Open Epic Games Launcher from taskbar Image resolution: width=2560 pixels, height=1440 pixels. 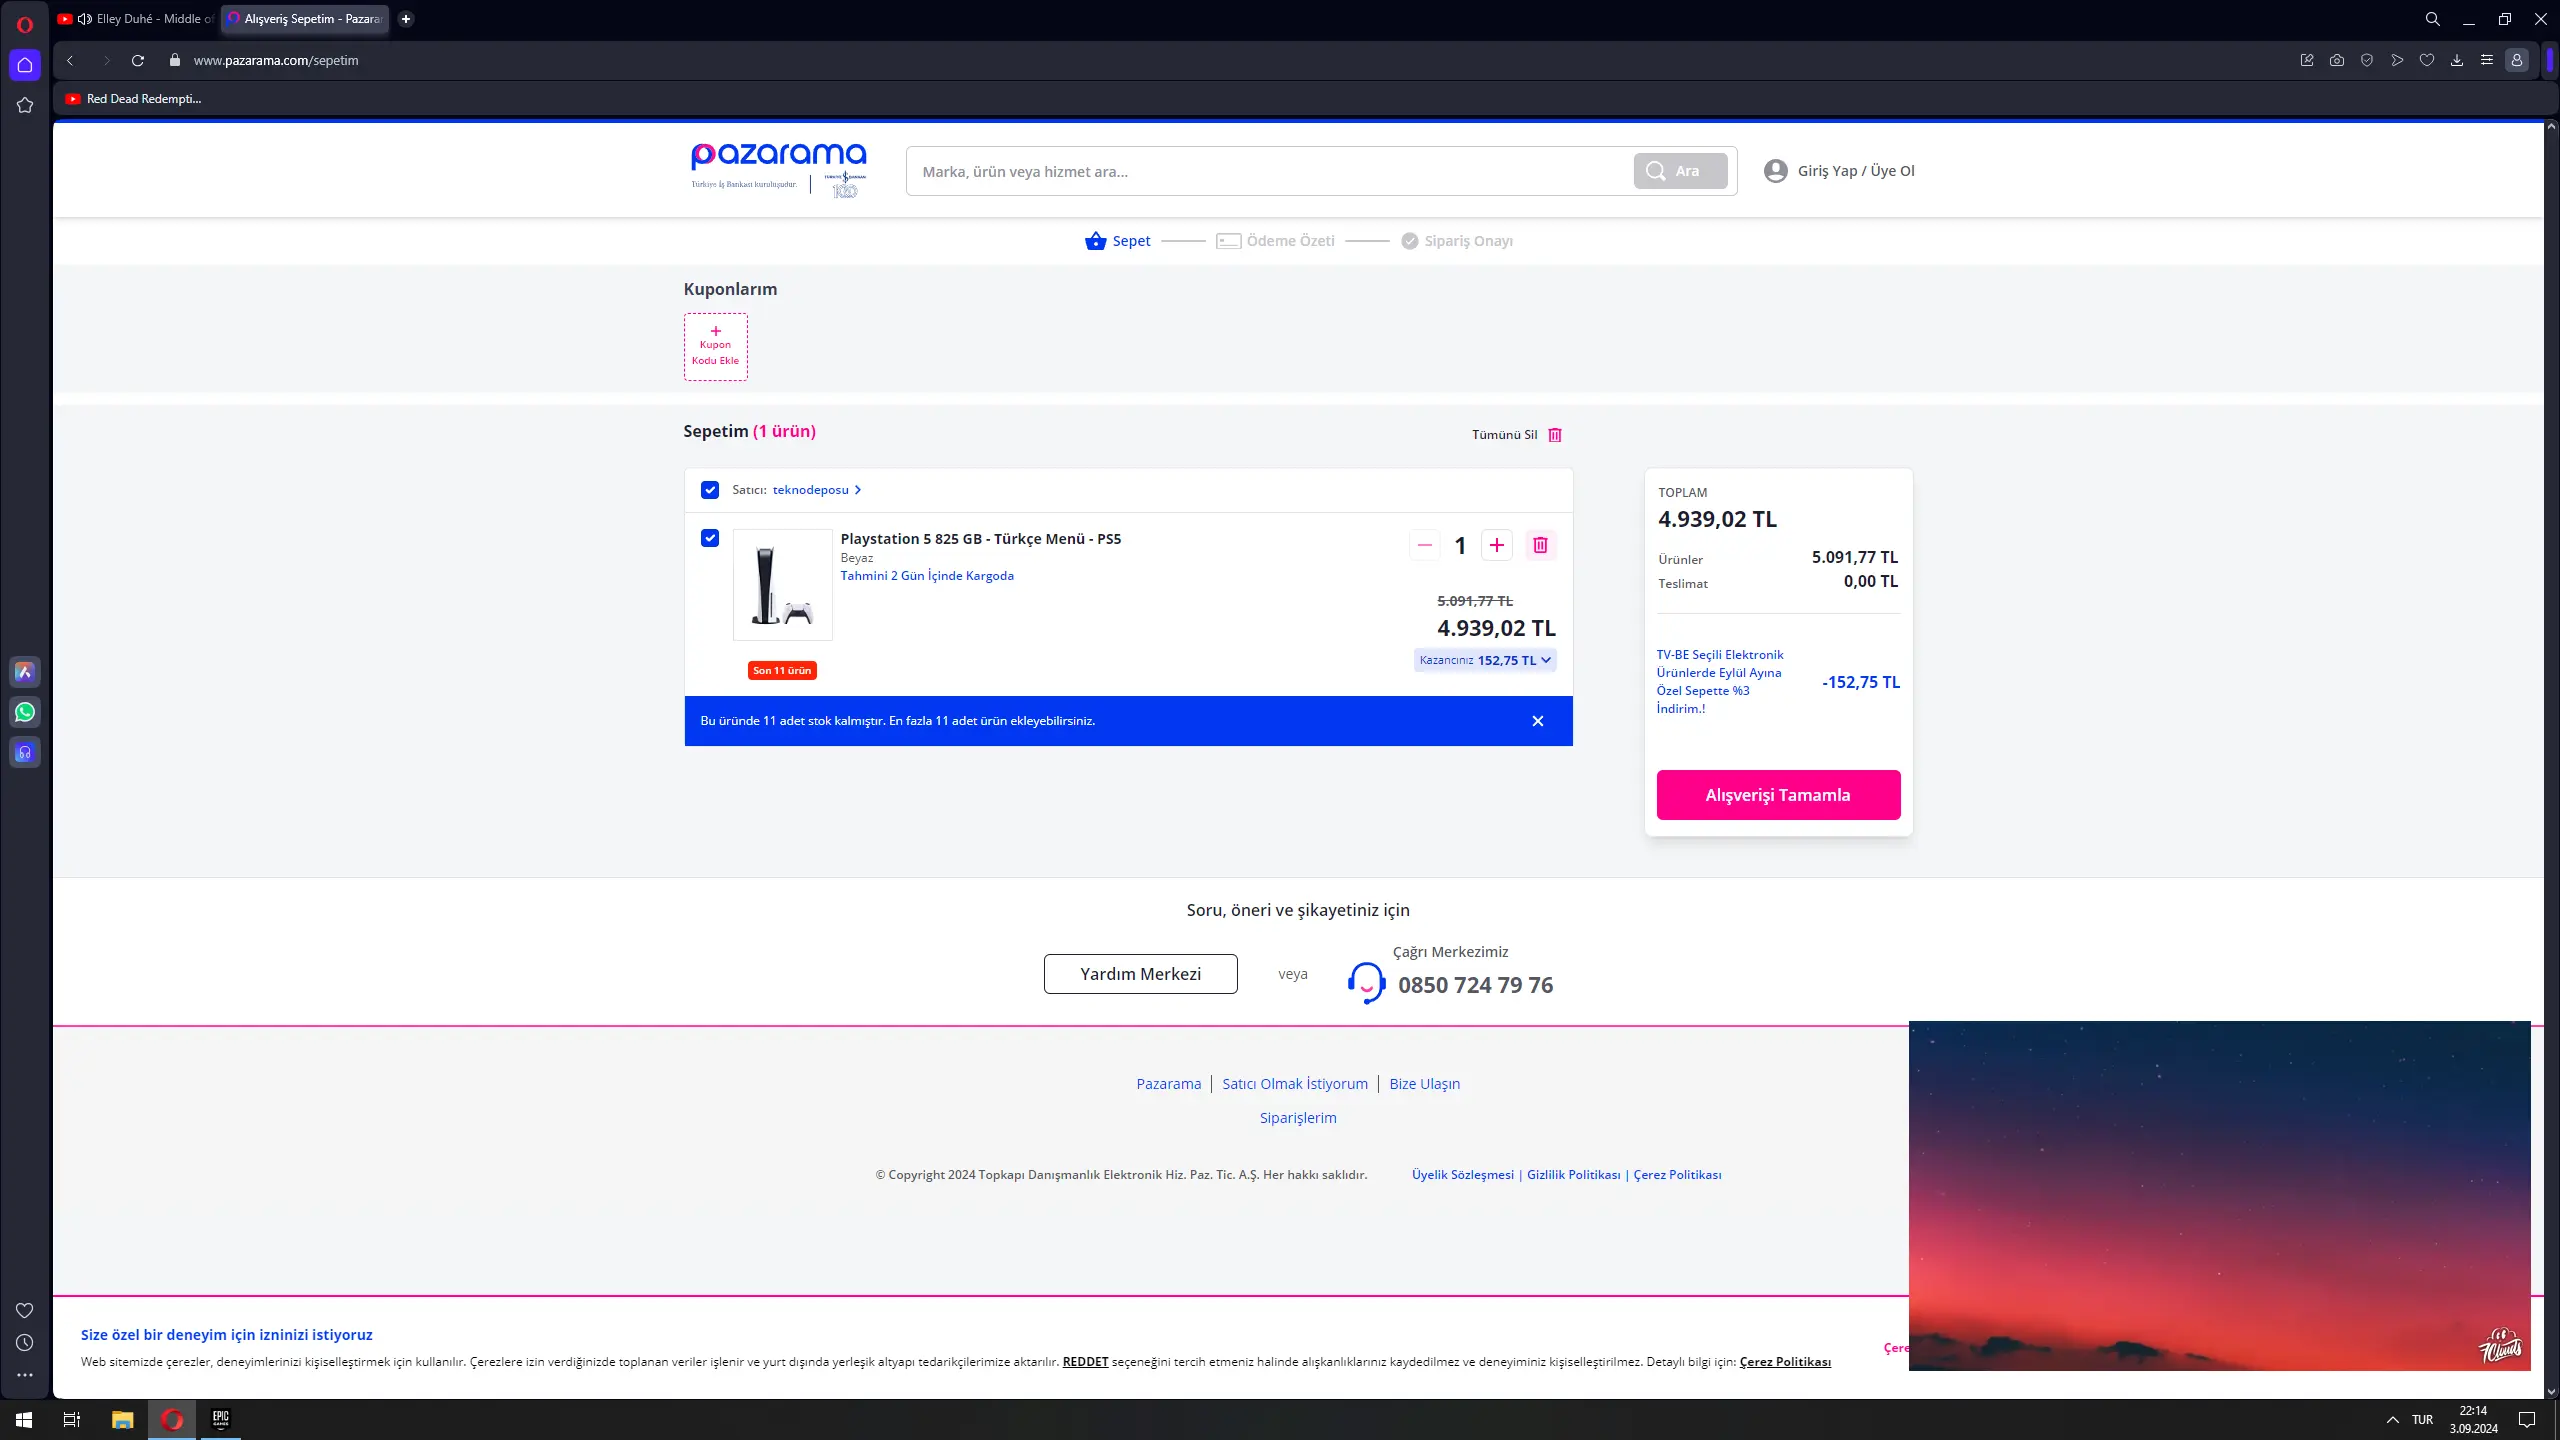[x=220, y=1419]
